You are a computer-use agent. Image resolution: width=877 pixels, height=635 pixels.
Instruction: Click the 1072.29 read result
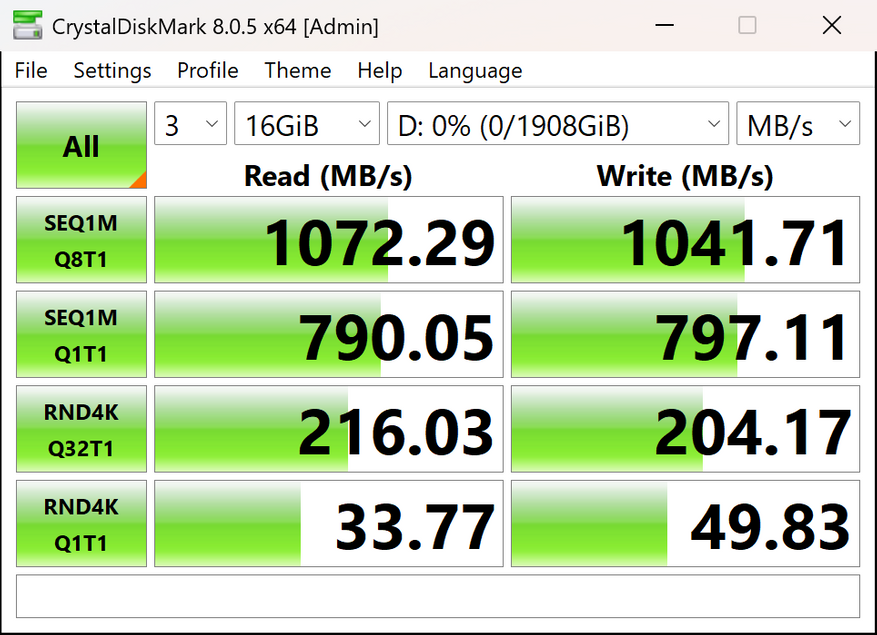(x=329, y=239)
